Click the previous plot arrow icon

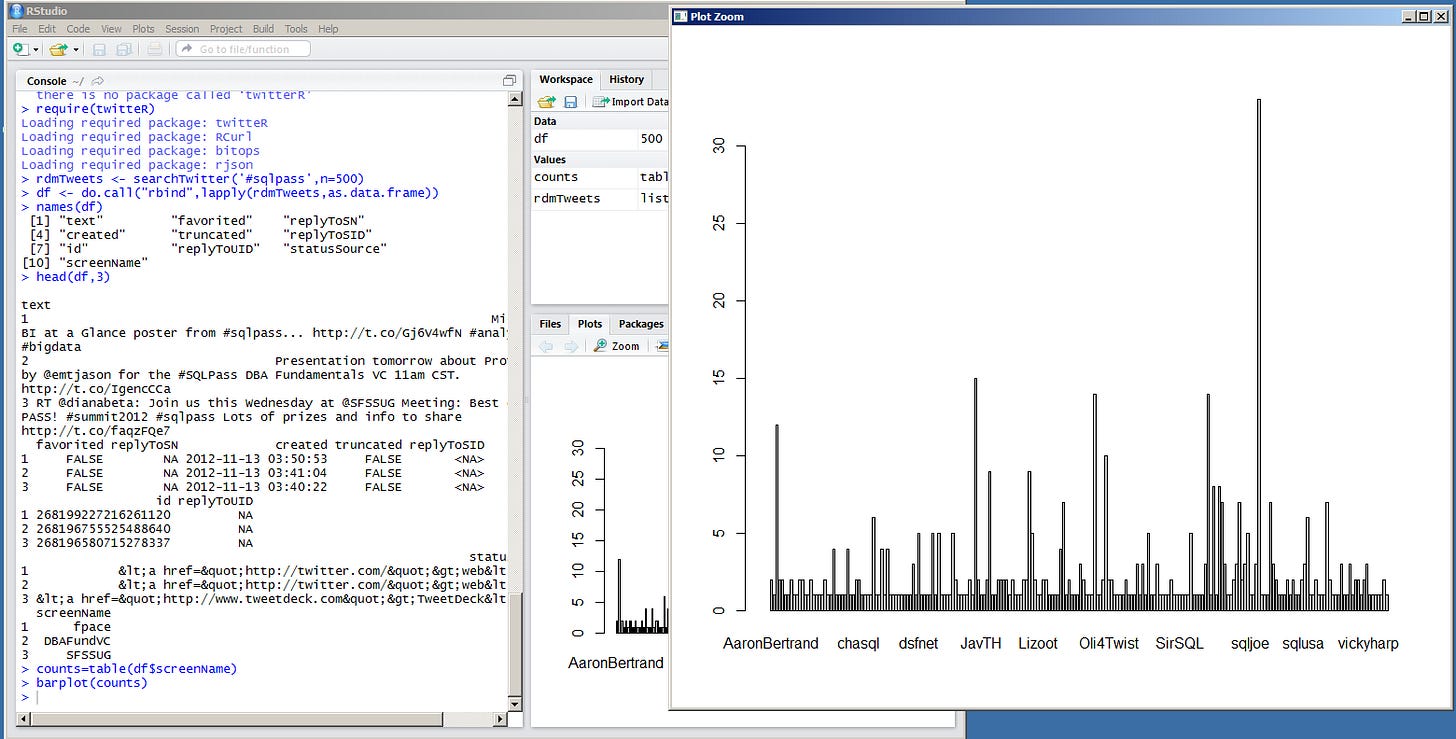pyautogui.click(x=546, y=346)
